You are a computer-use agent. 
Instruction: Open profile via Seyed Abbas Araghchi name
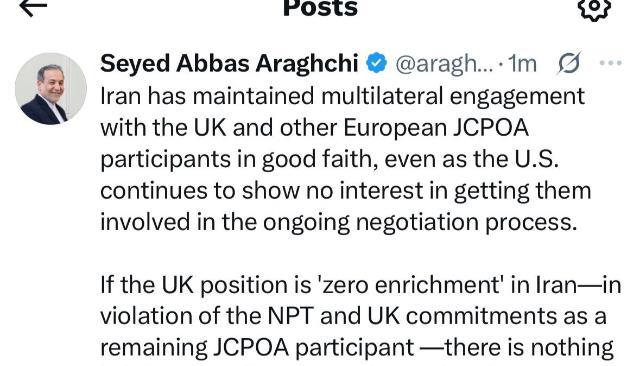click(x=229, y=64)
